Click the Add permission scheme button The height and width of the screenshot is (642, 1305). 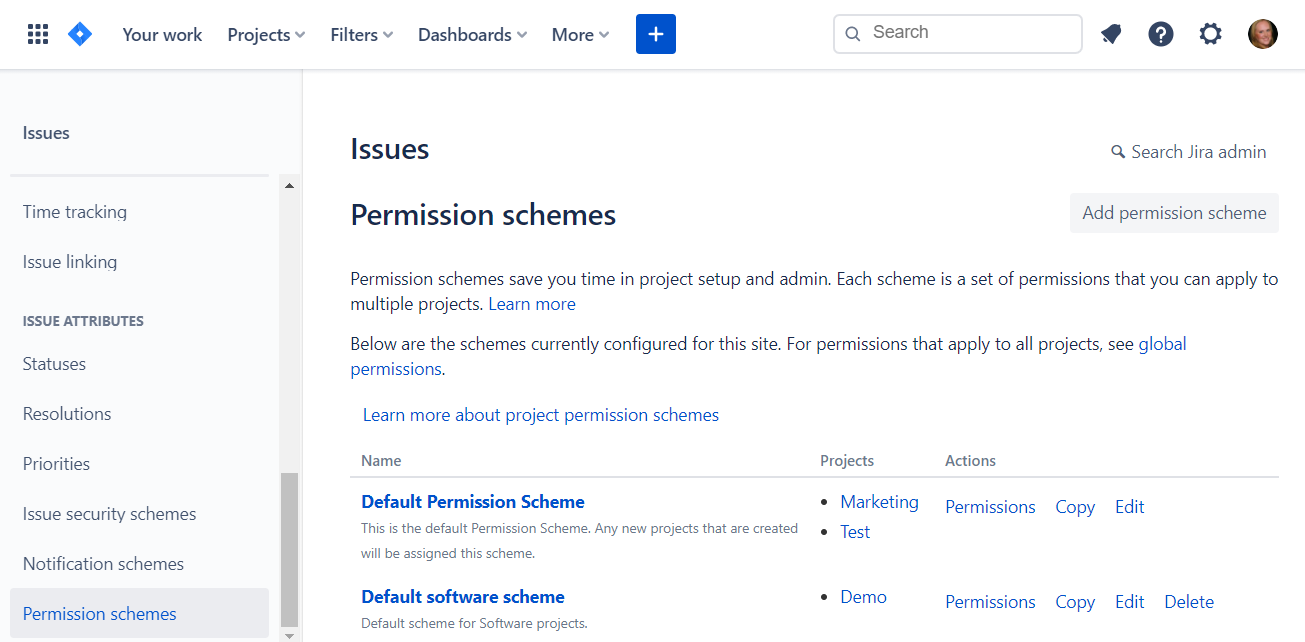point(1173,213)
